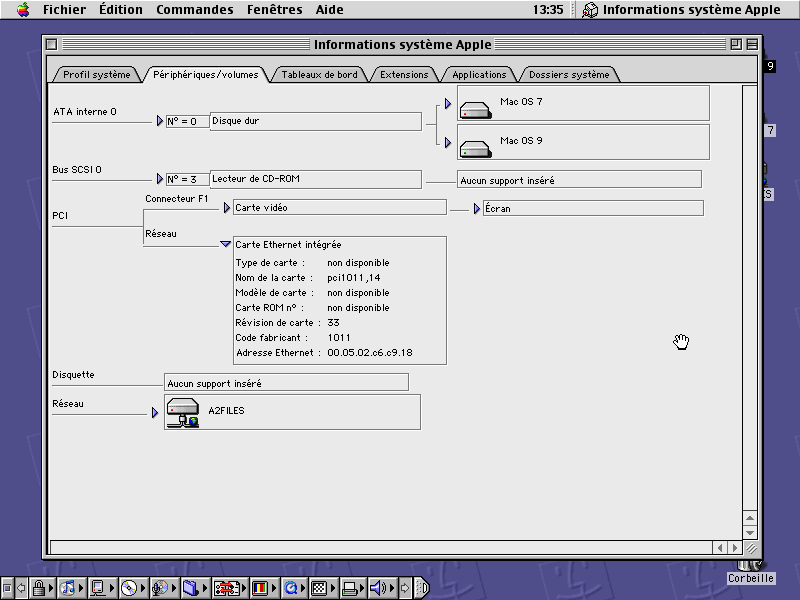Screen dimensions: 800x600
Task: Switch to the Profil système tab
Action: 96,74
